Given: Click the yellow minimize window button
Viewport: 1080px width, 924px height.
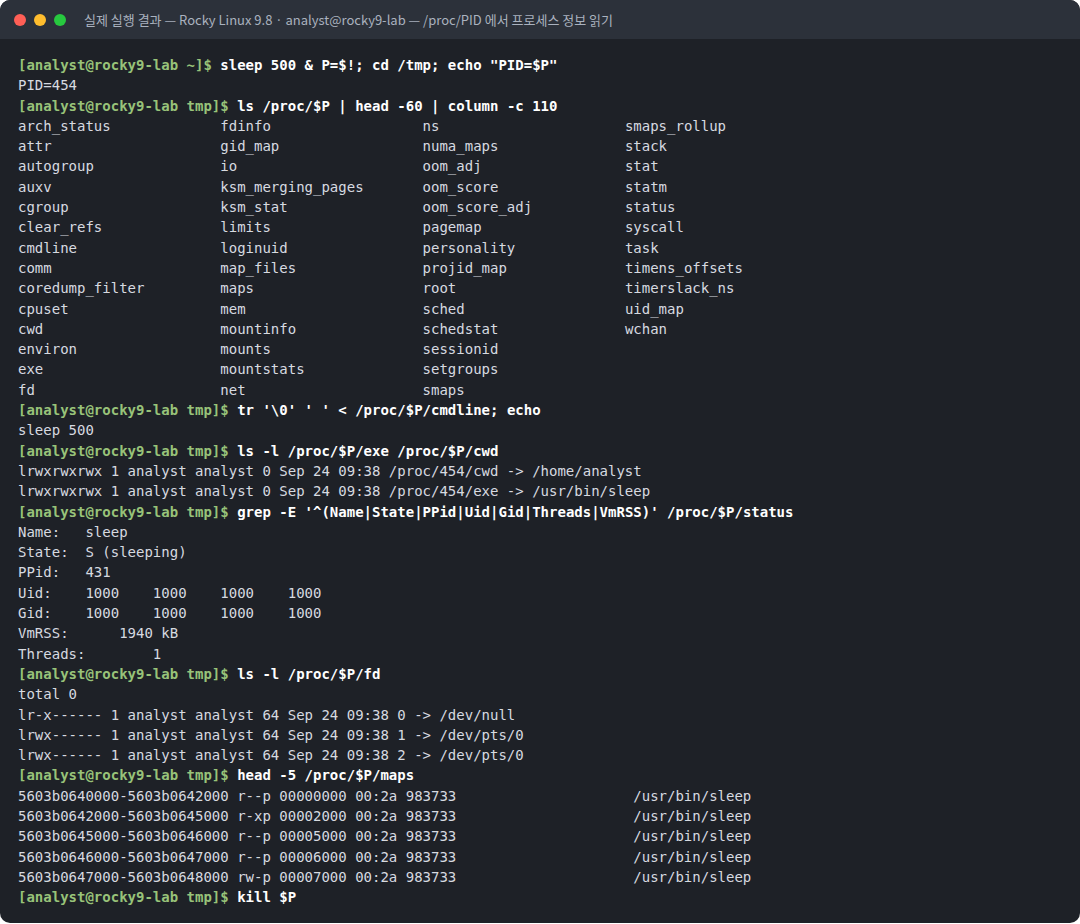Looking at the screenshot, I should tap(40, 20).
